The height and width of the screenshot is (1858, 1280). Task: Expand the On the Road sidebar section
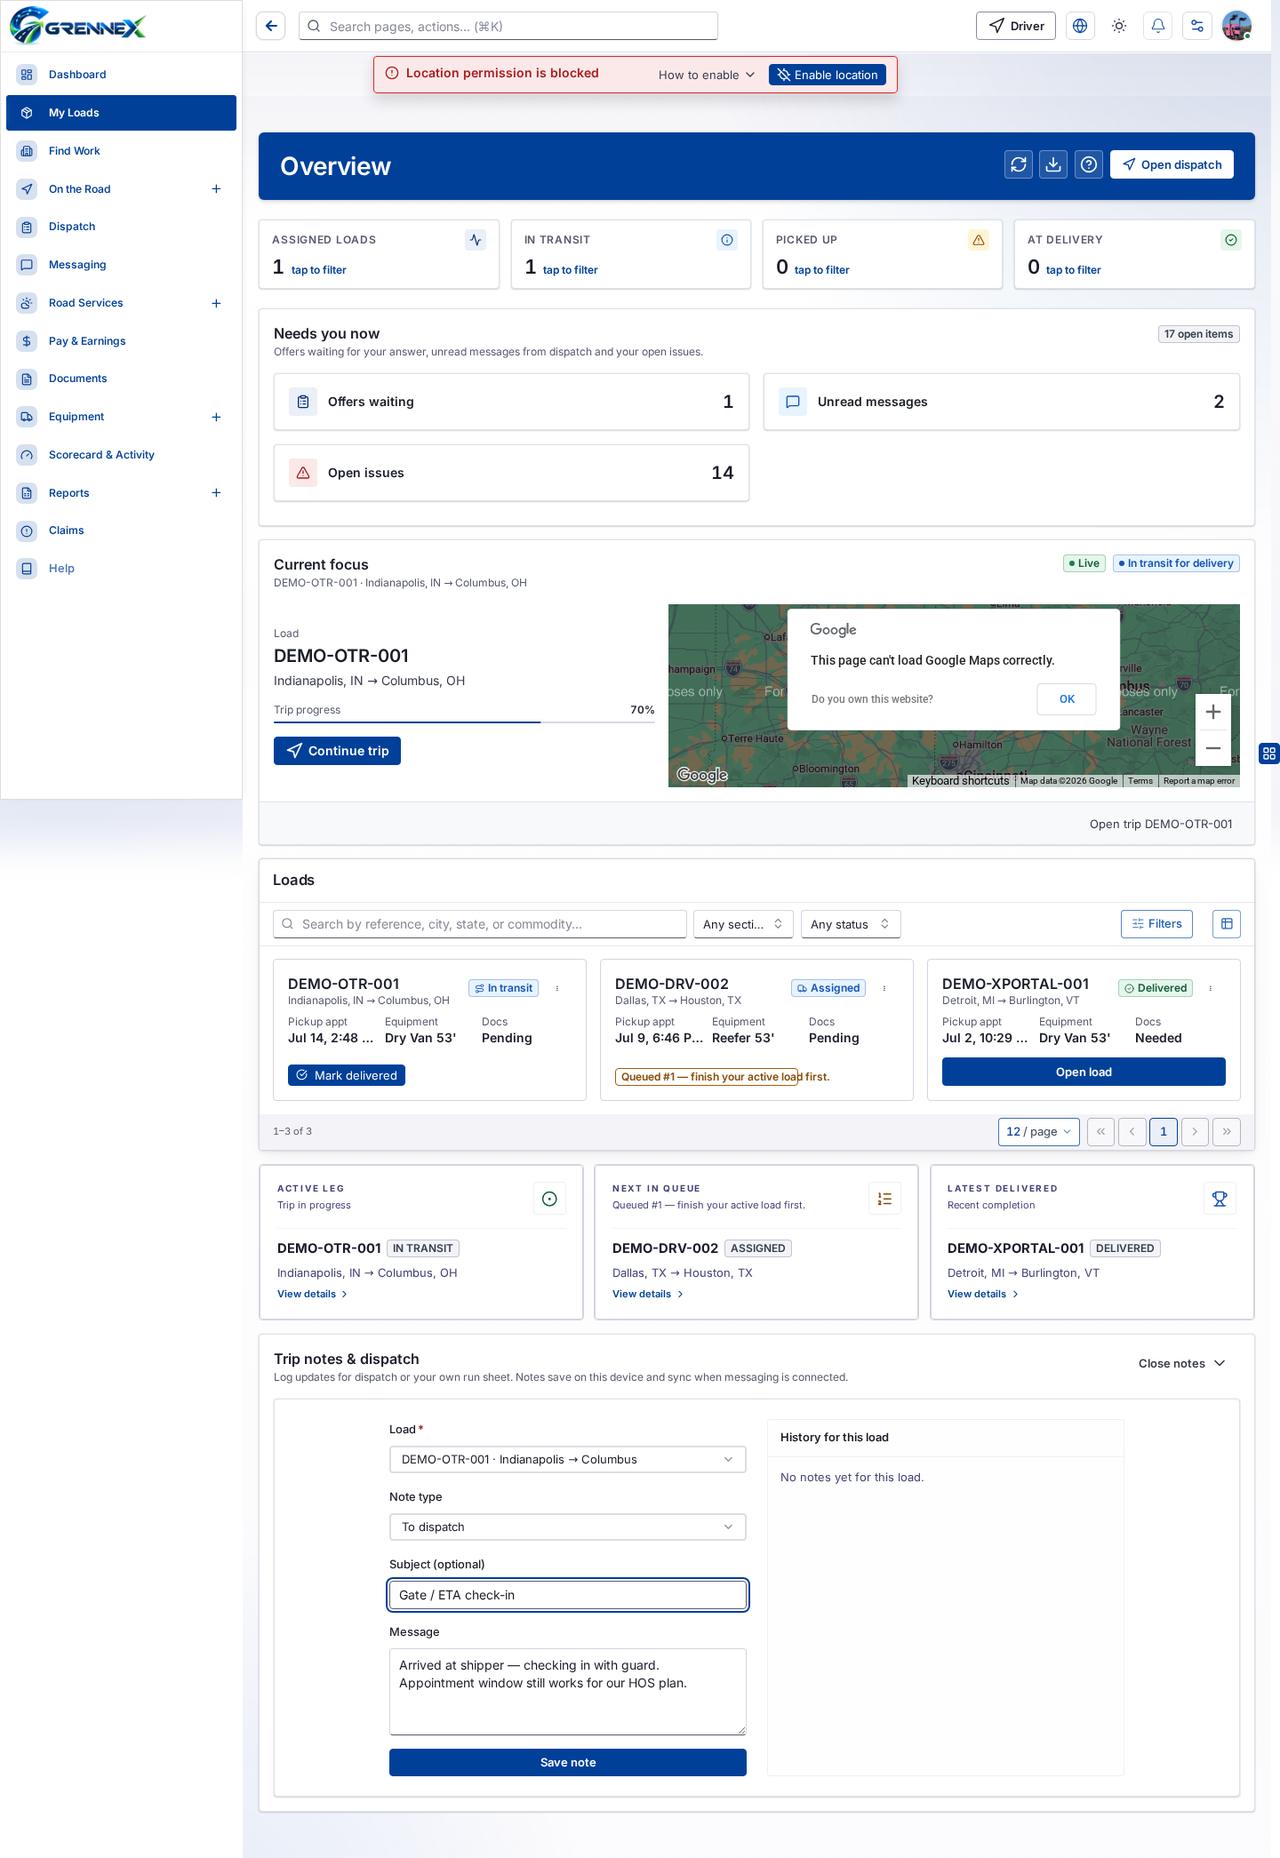click(216, 189)
